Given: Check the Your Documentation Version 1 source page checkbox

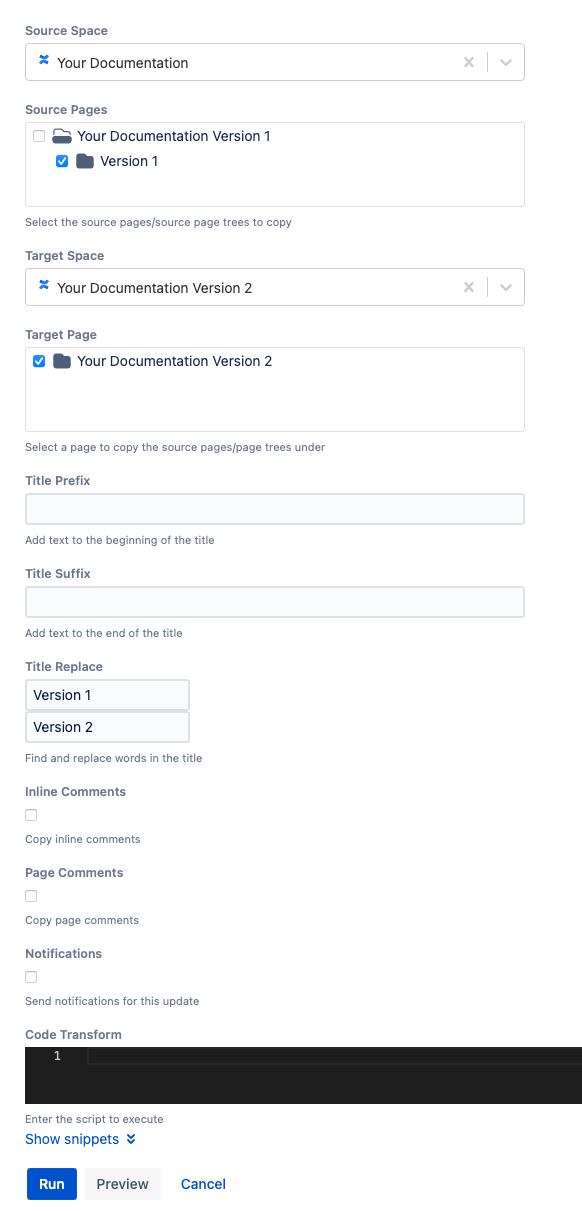Looking at the screenshot, I should pos(39,136).
